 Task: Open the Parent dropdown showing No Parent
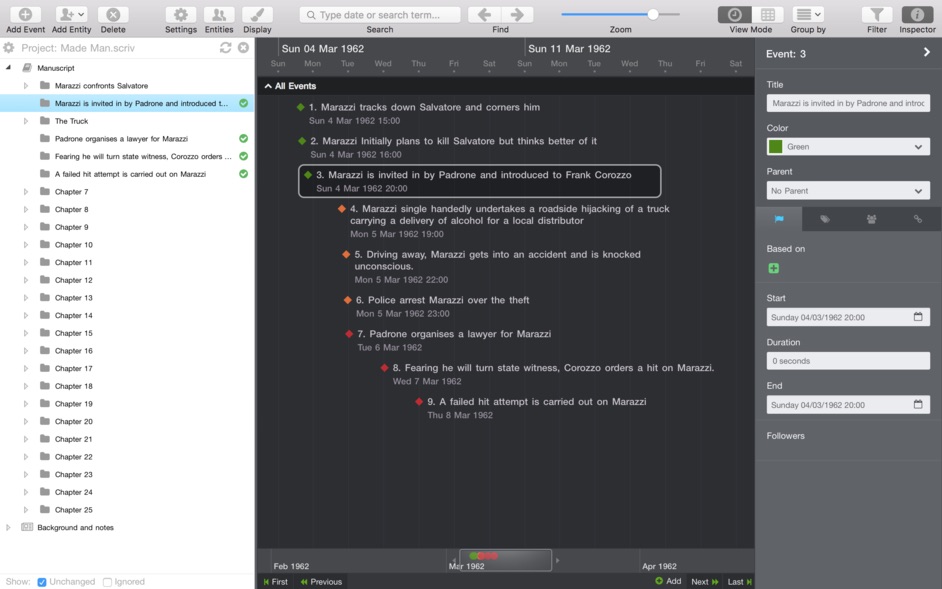point(848,190)
